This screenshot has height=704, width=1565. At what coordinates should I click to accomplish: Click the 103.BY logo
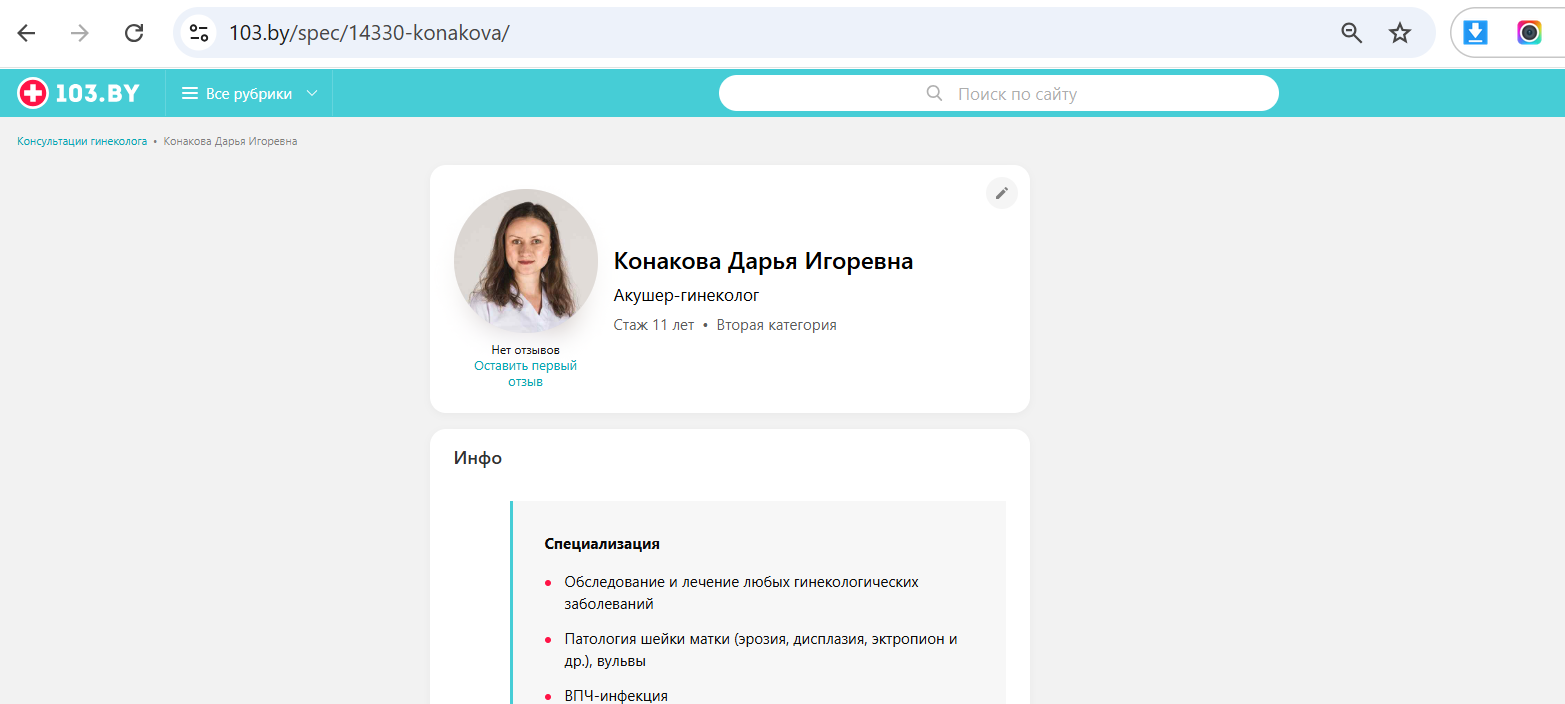pyautogui.click(x=78, y=94)
